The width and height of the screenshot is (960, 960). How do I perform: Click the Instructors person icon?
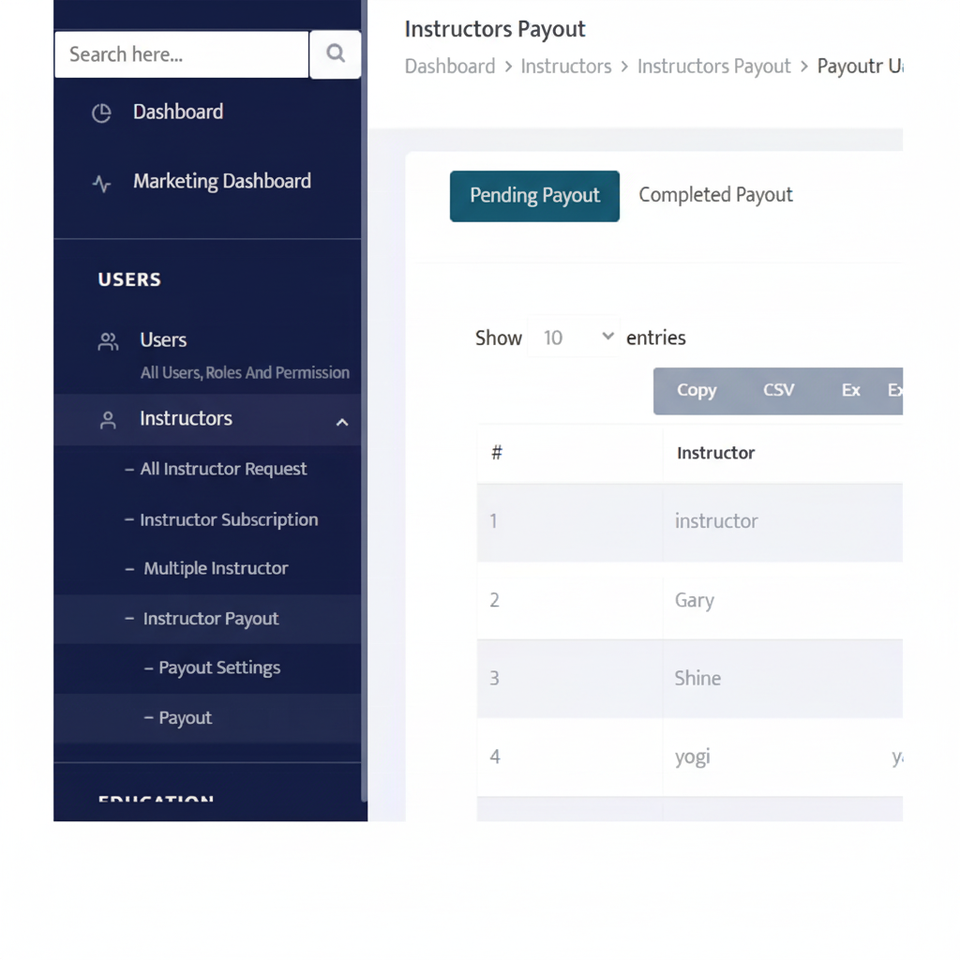pyautogui.click(x=108, y=420)
